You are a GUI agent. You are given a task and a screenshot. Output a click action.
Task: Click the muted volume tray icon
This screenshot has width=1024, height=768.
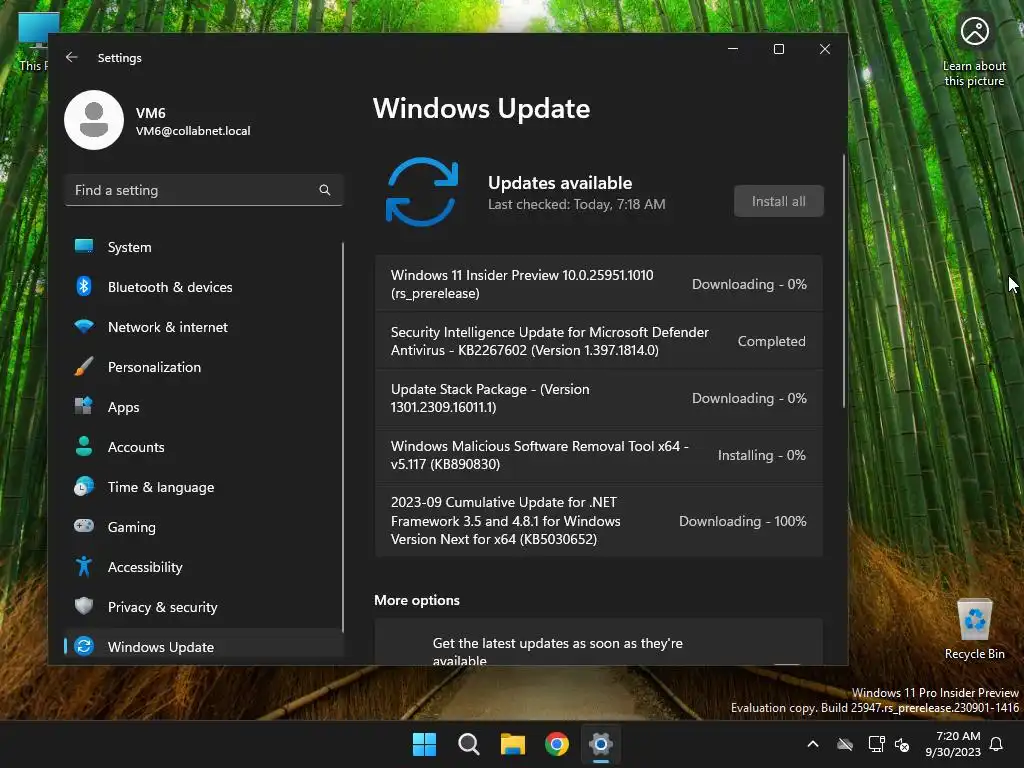902,744
